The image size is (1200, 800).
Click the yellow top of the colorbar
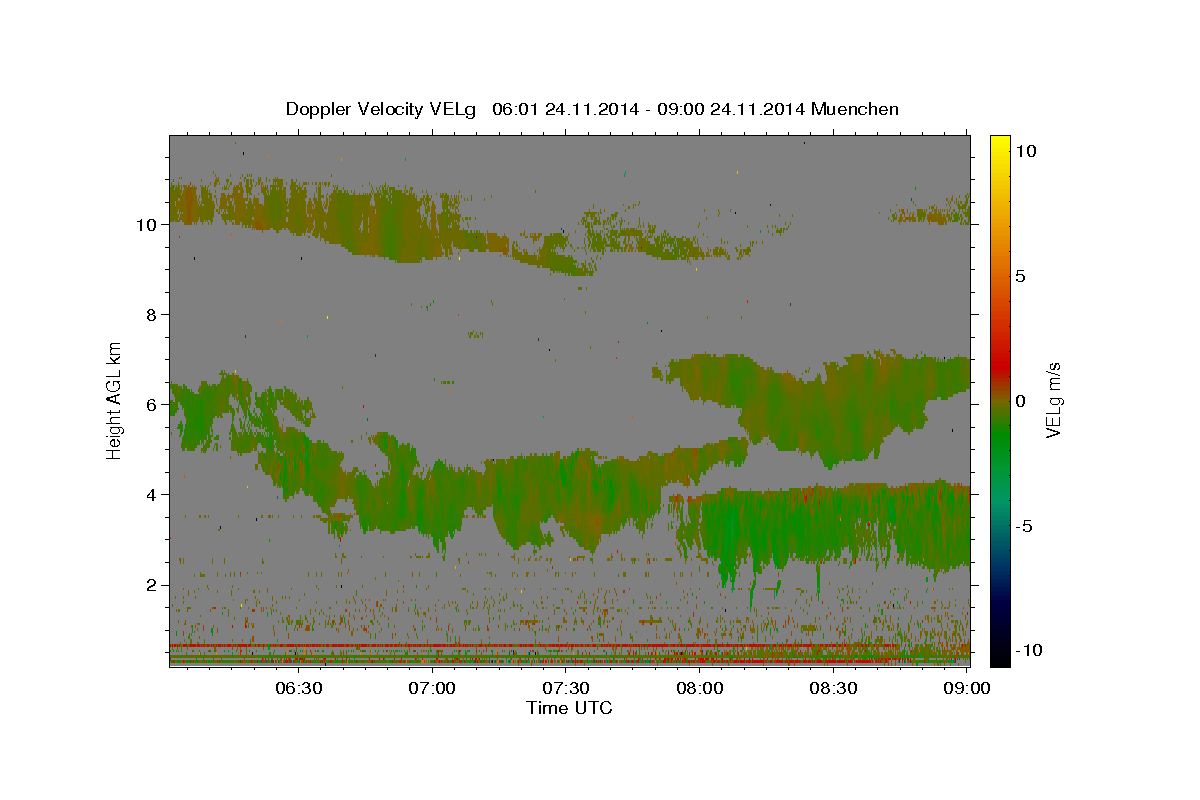coord(999,145)
